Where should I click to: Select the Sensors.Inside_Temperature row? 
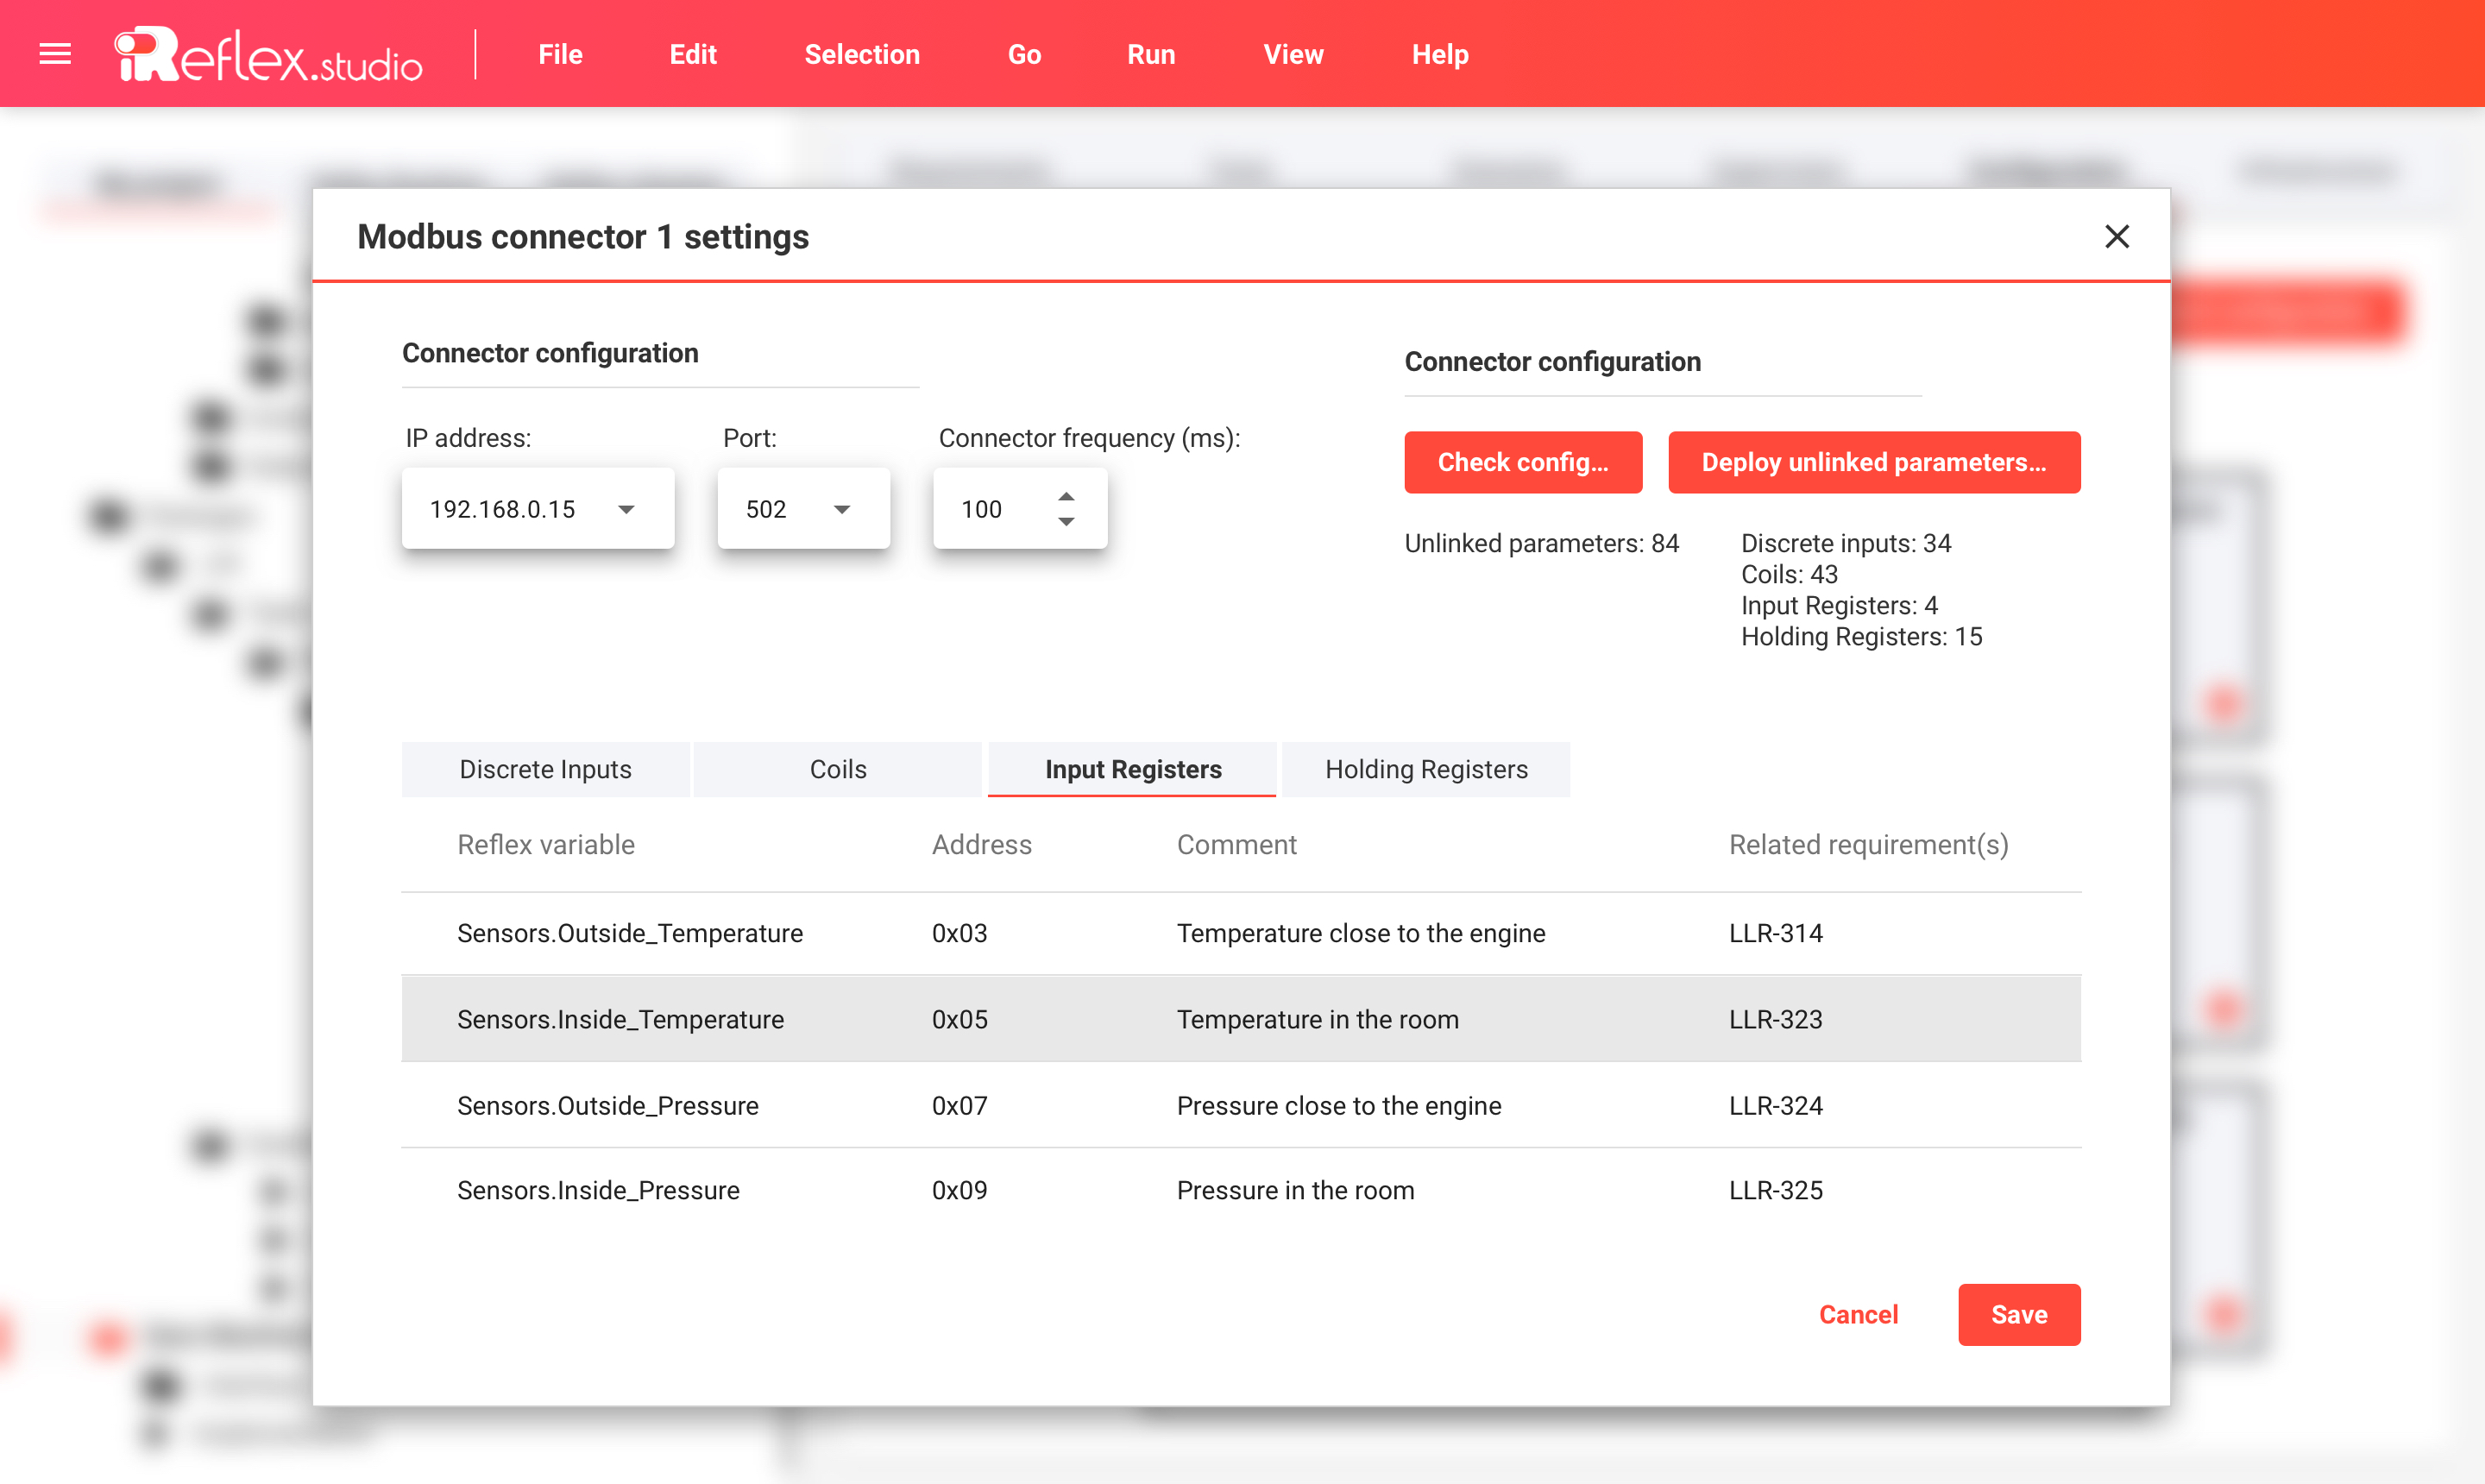1241,1019
